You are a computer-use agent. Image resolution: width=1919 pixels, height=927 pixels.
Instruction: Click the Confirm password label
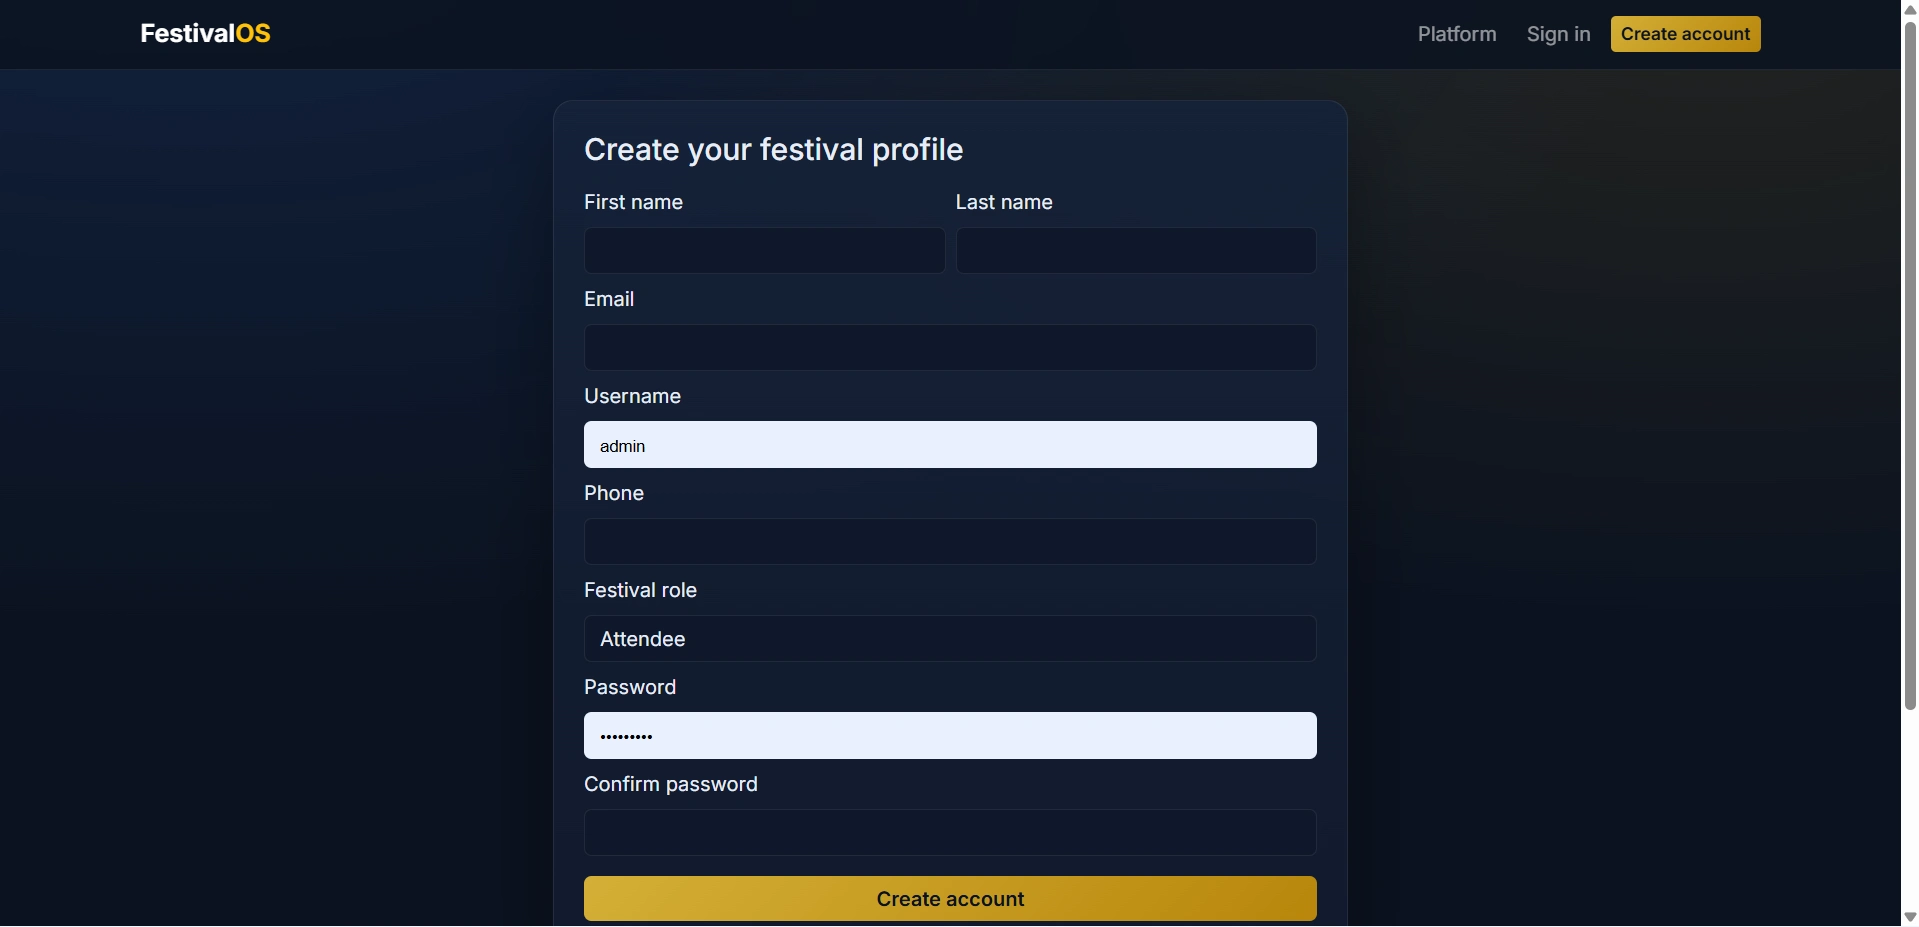tap(670, 784)
